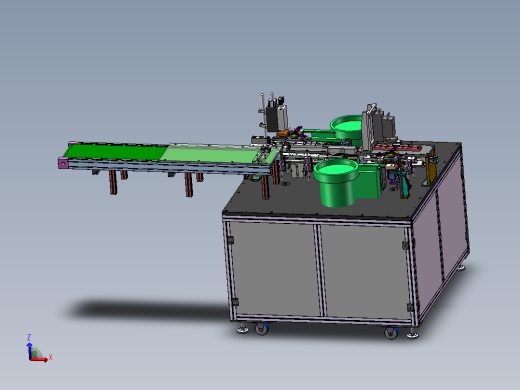
Task: Select the right front cabinet door panel
Action: [366, 272]
